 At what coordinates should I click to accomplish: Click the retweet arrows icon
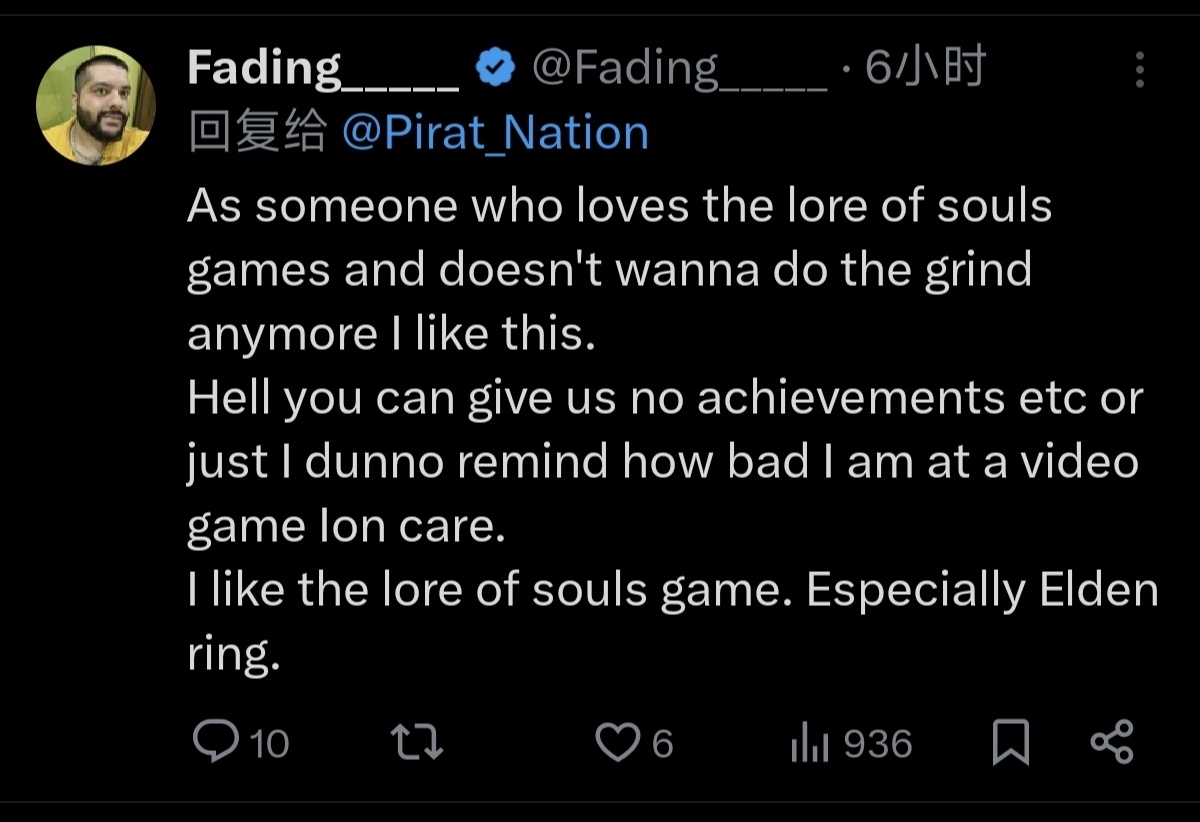[x=416, y=743]
